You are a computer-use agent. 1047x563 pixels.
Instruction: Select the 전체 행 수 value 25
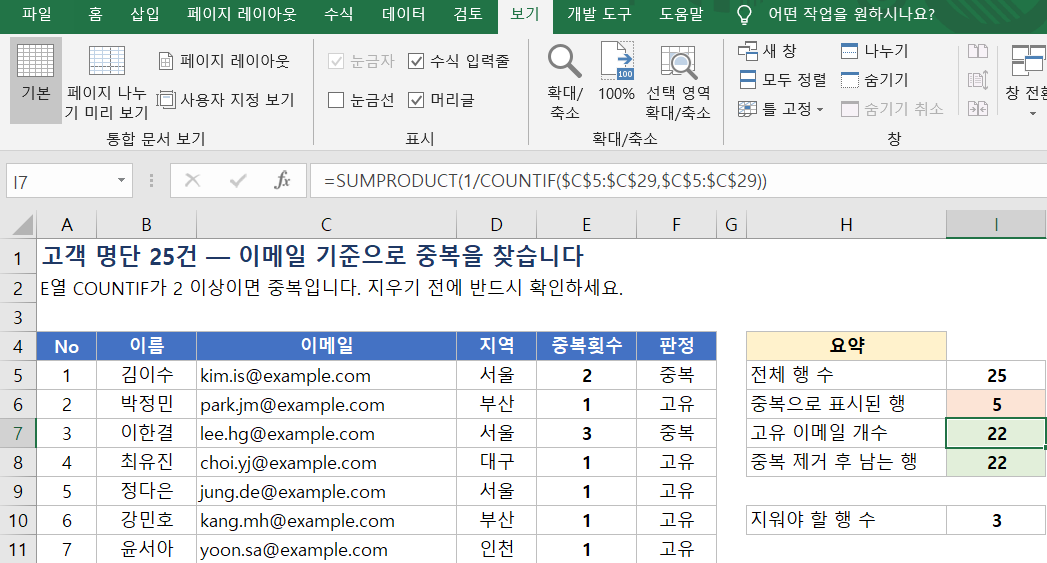tap(996, 375)
